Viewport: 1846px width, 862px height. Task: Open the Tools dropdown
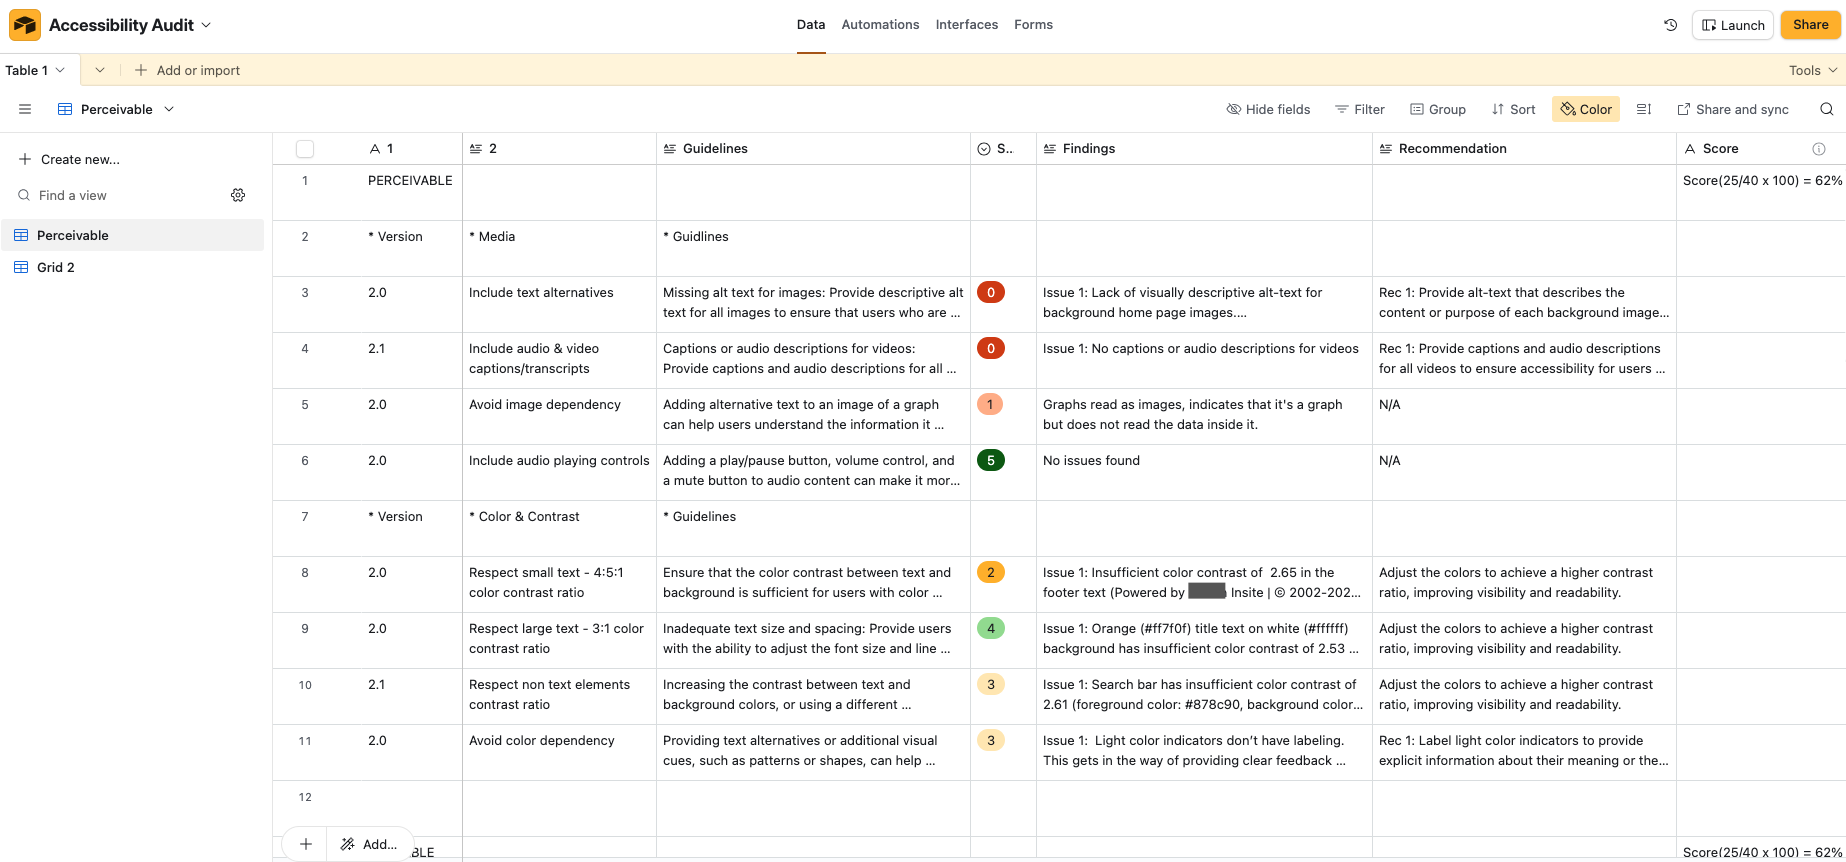click(1813, 70)
